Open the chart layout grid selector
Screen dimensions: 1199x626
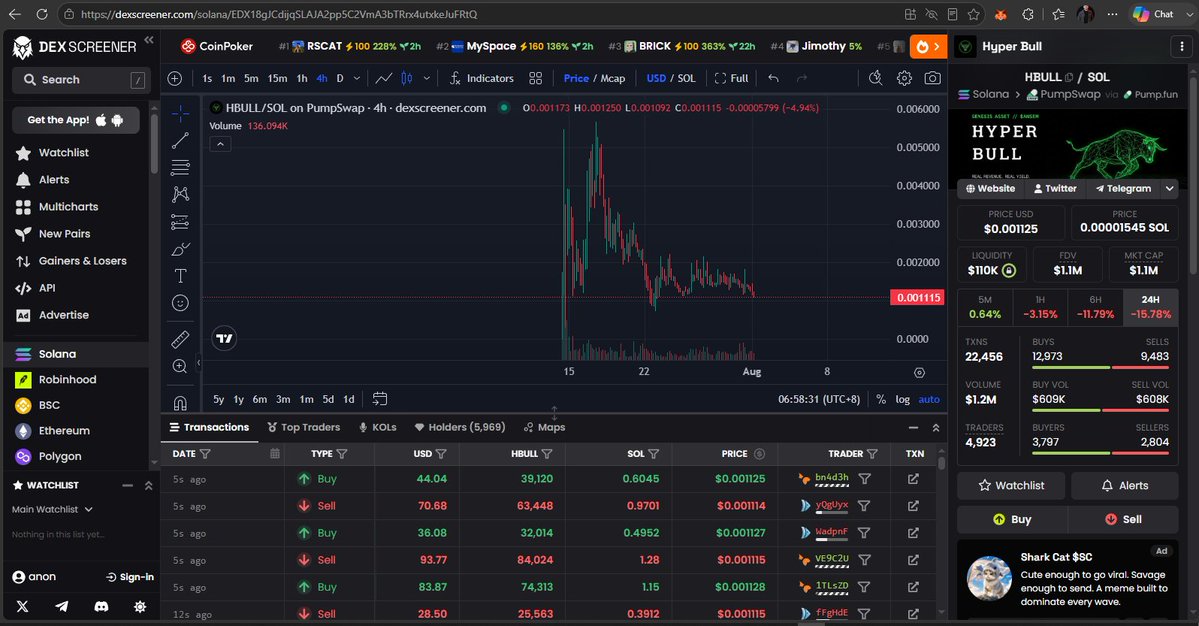[x=535, y=78]
